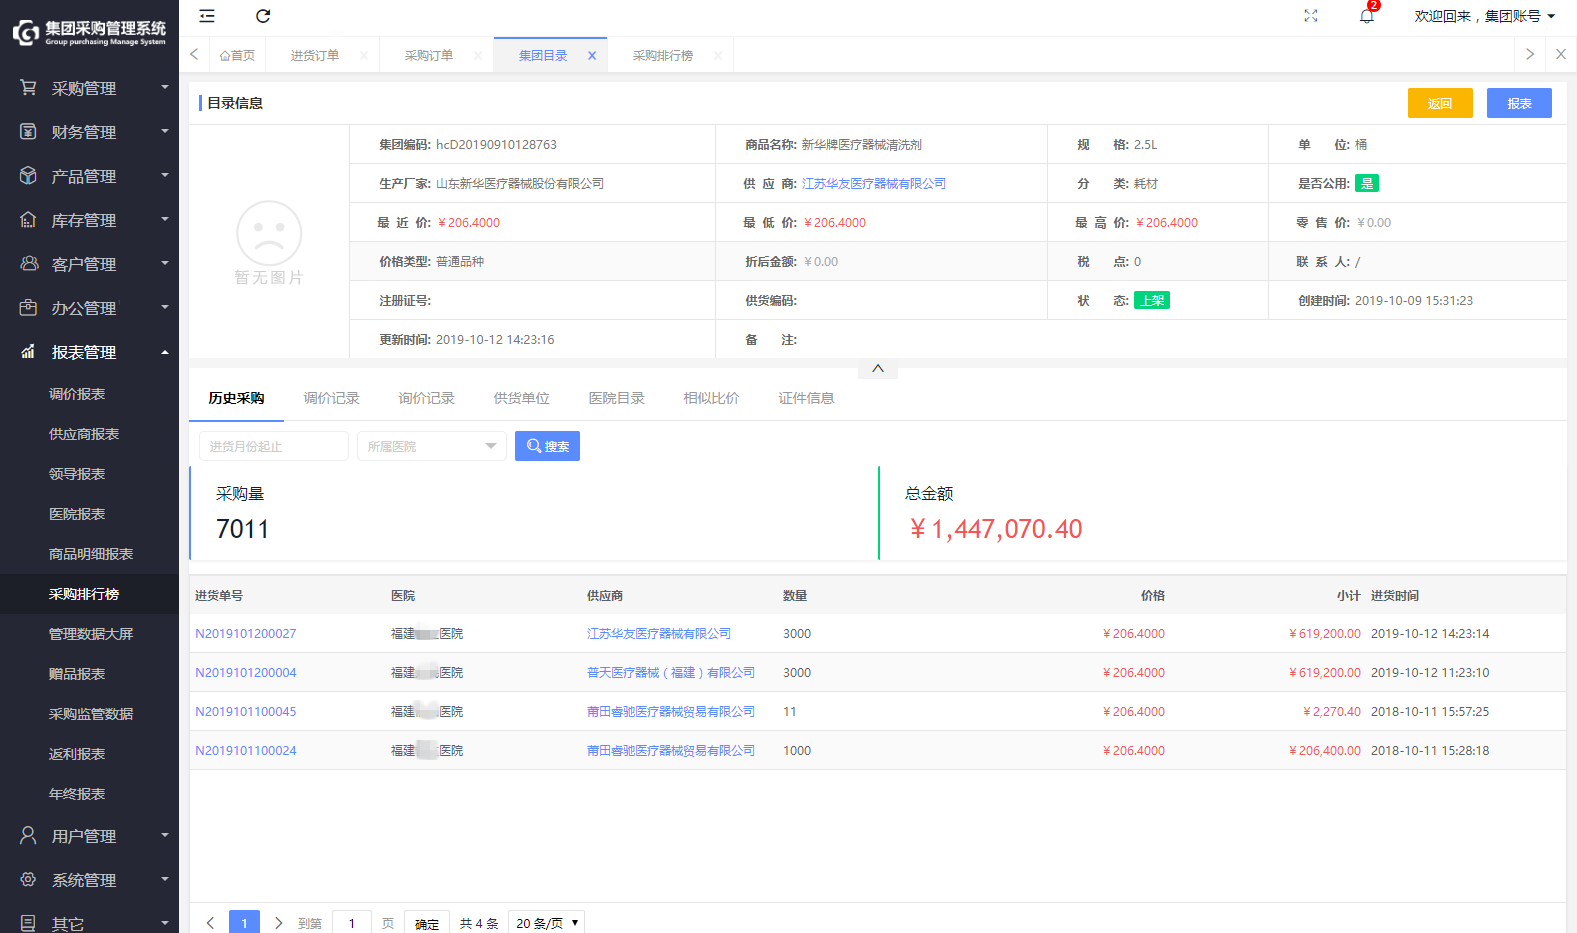Switch to the 采购订单 tab
Screen dimensions: 1577x933
pyautogui.click(x=429, y=56)
